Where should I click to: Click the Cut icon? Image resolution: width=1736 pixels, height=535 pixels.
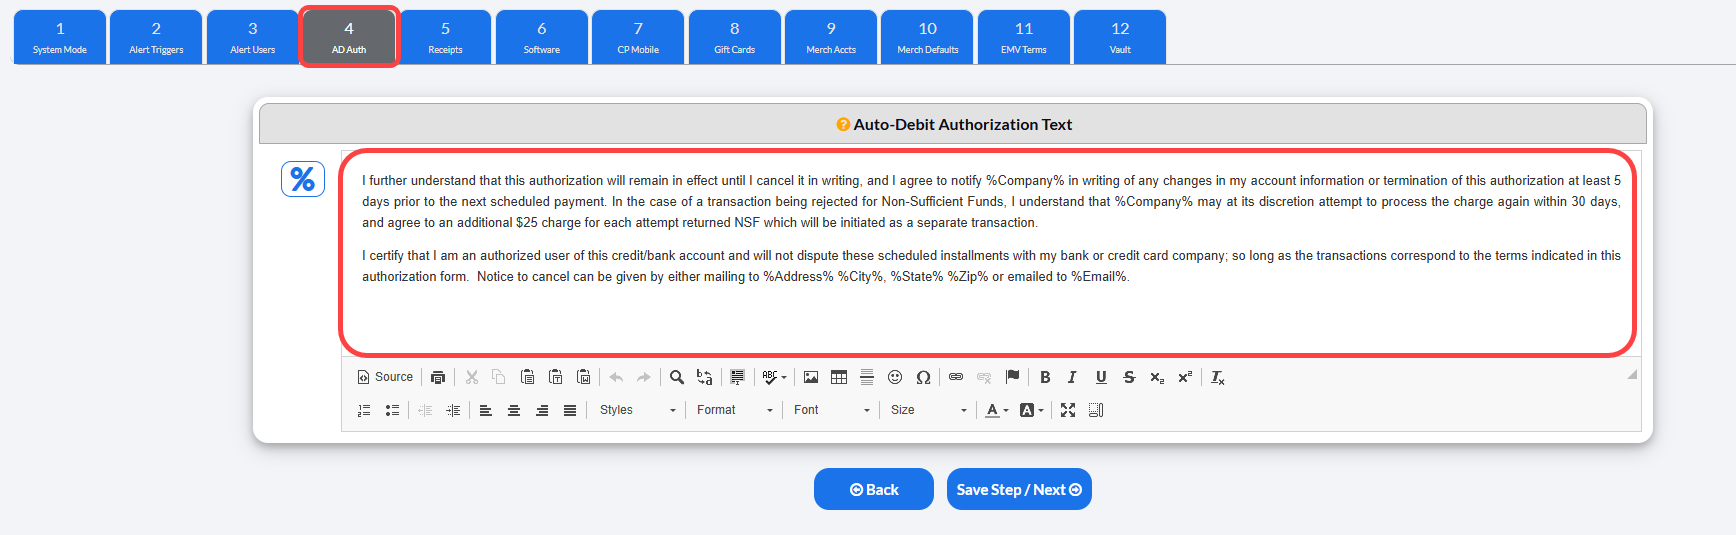[472, 377]
